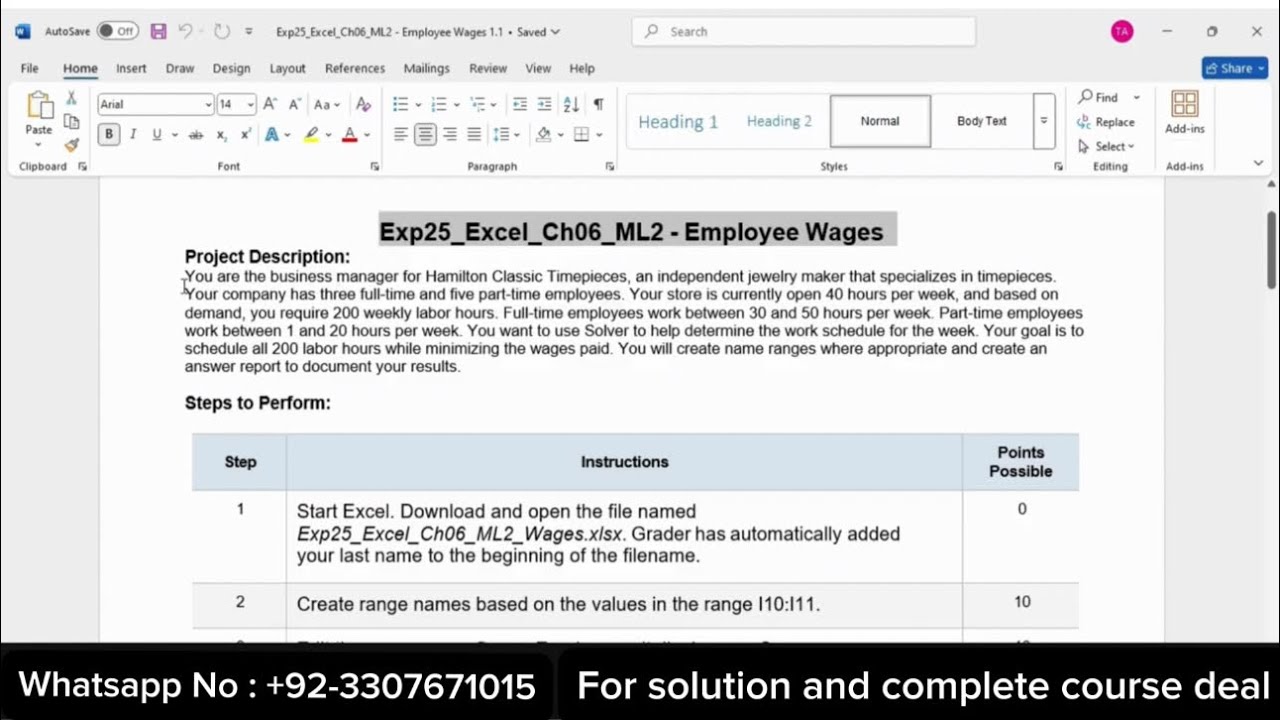Open the Font dialog launcher
The image size is (1280, 720).
click(x=375, y=167)
